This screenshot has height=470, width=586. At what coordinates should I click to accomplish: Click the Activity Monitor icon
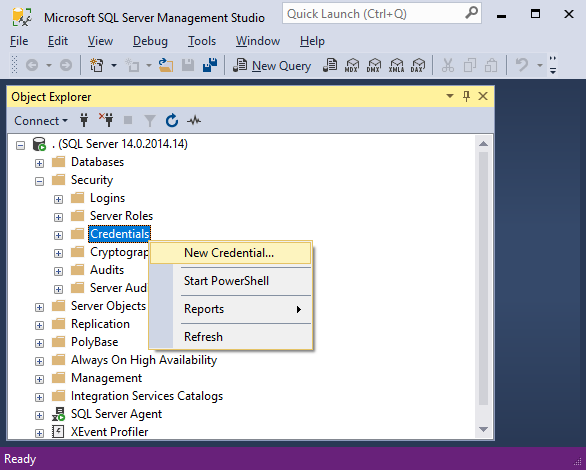click(194, 120)
